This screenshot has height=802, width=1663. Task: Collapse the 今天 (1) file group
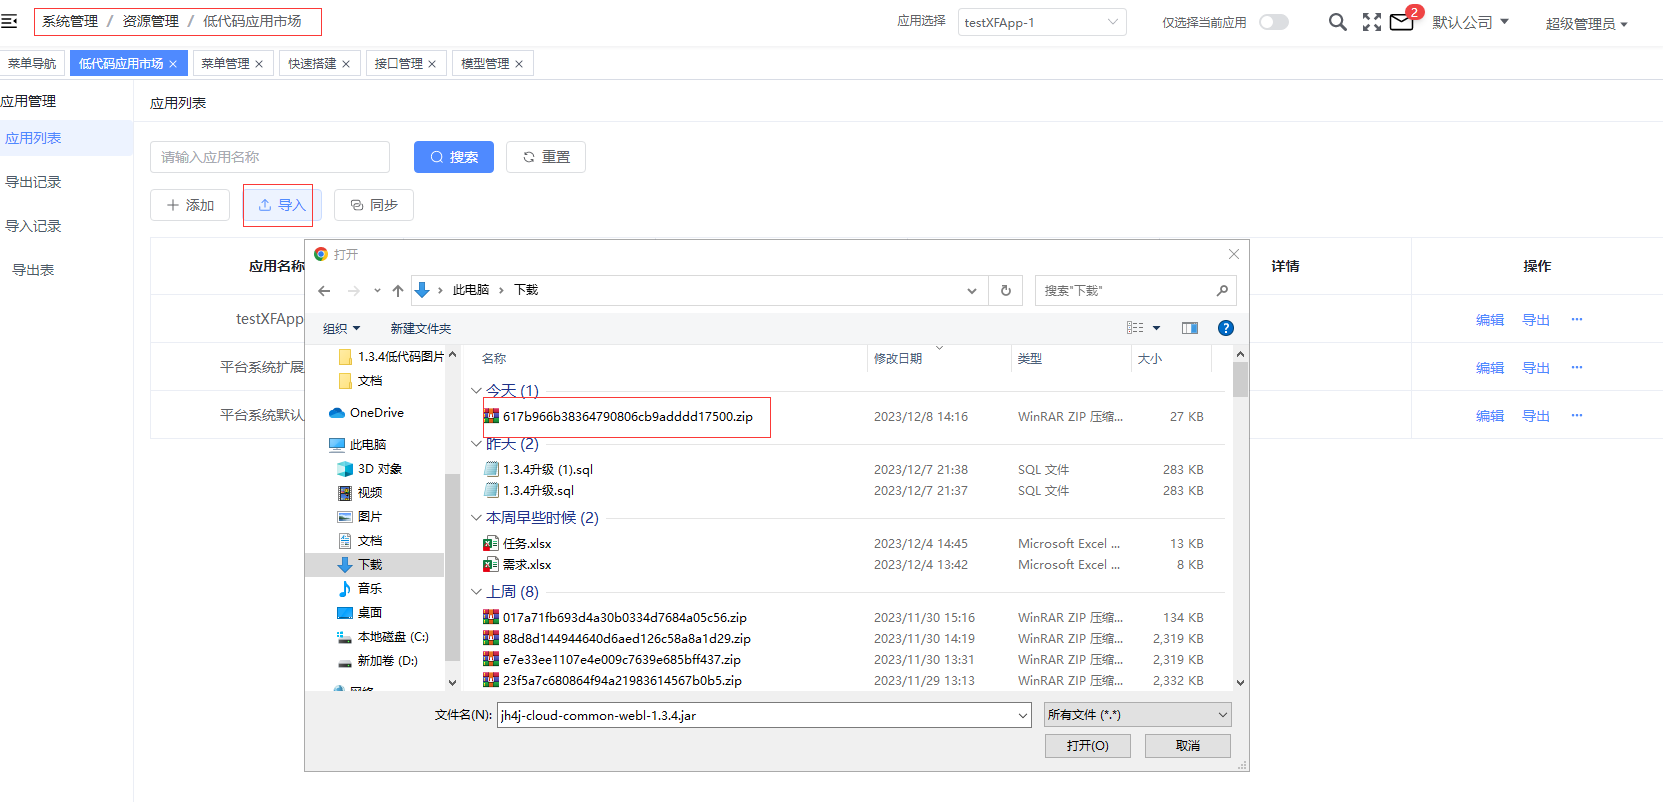click(476, 391)
